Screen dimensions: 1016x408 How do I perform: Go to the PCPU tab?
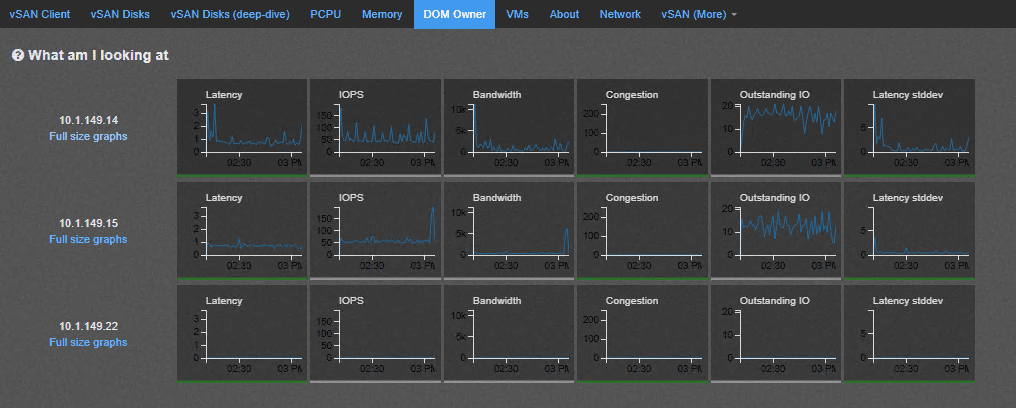point(325,14)
